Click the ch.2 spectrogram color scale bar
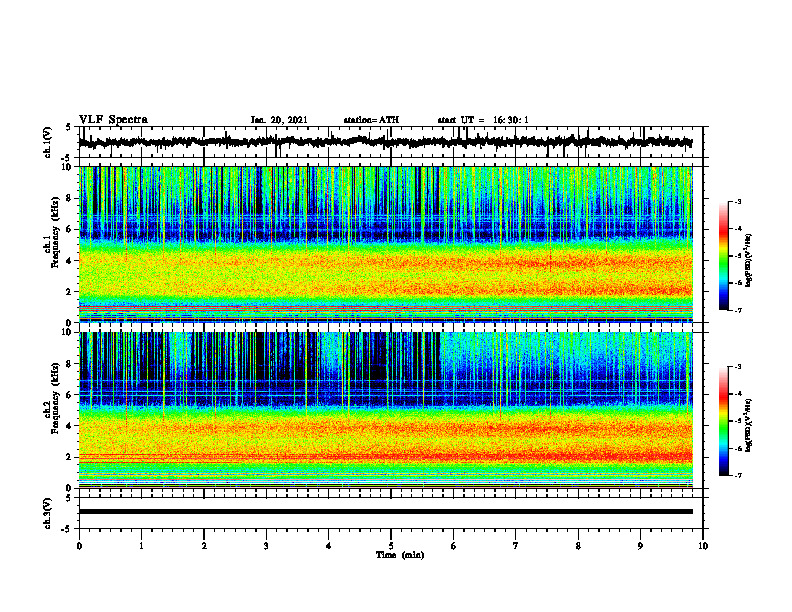Screen dimensions: 792x612 (x=724, y=421)
